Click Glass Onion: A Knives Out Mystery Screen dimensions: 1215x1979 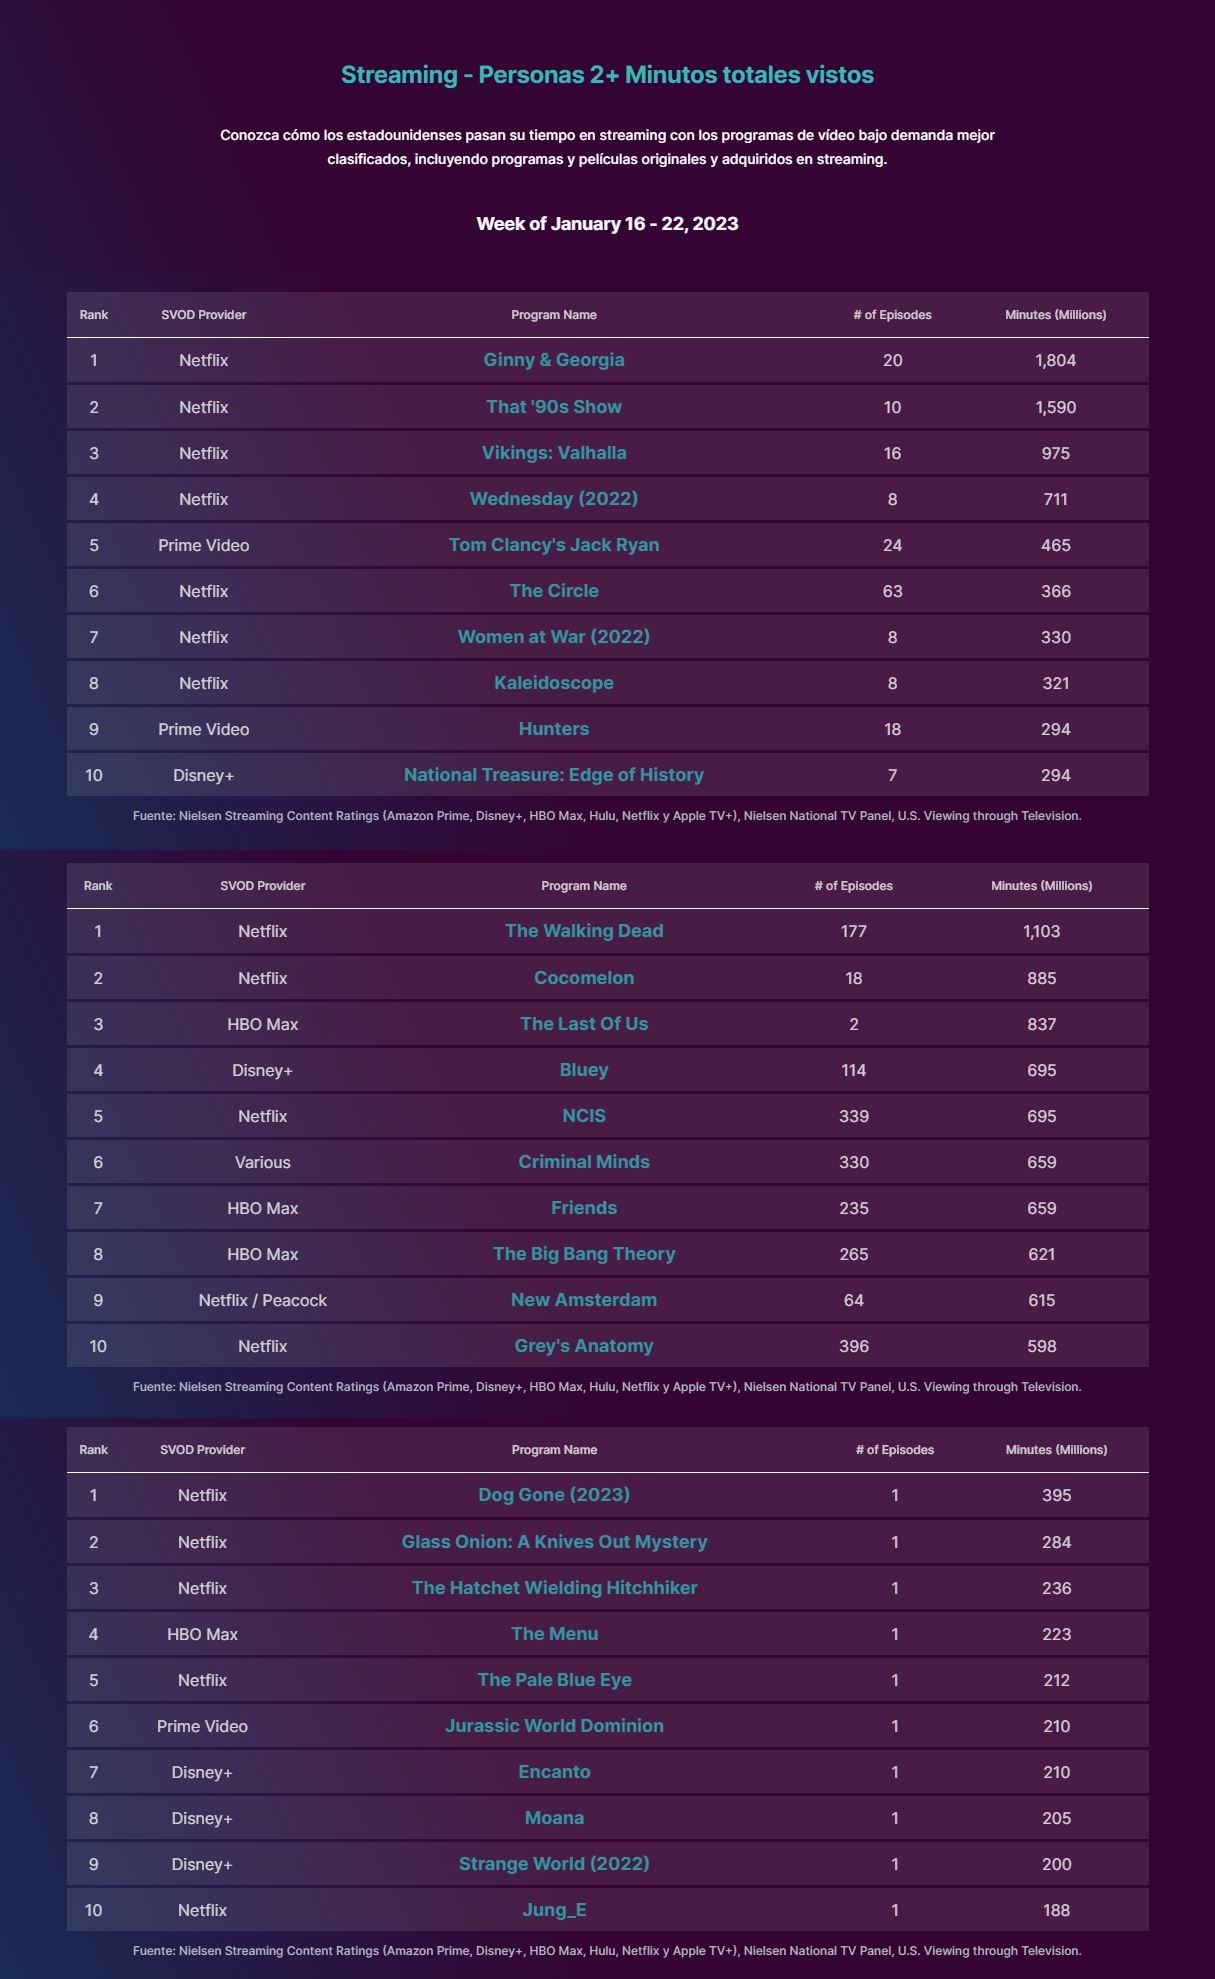554,1542
